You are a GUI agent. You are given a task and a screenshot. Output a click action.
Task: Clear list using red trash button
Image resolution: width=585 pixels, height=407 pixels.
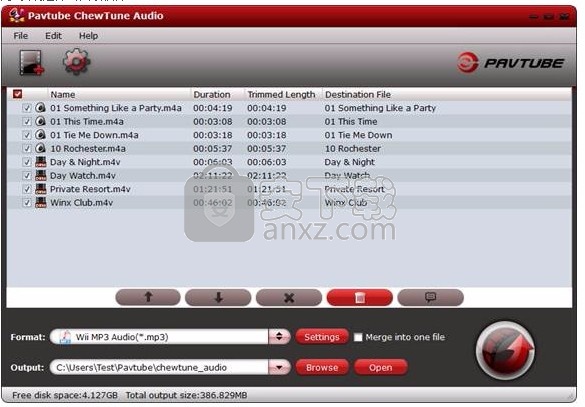tap(360, 297)
